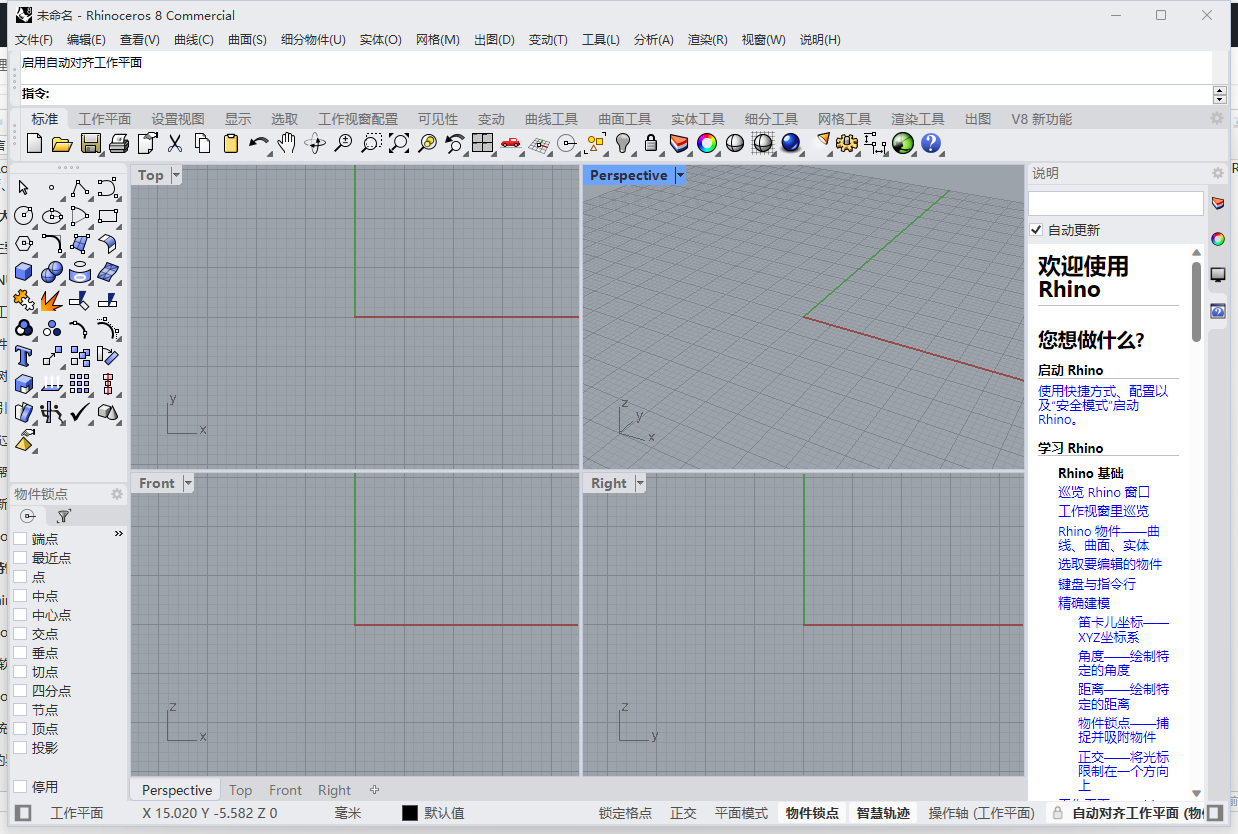Select the Pan hand tool

[x=287, y=143]
